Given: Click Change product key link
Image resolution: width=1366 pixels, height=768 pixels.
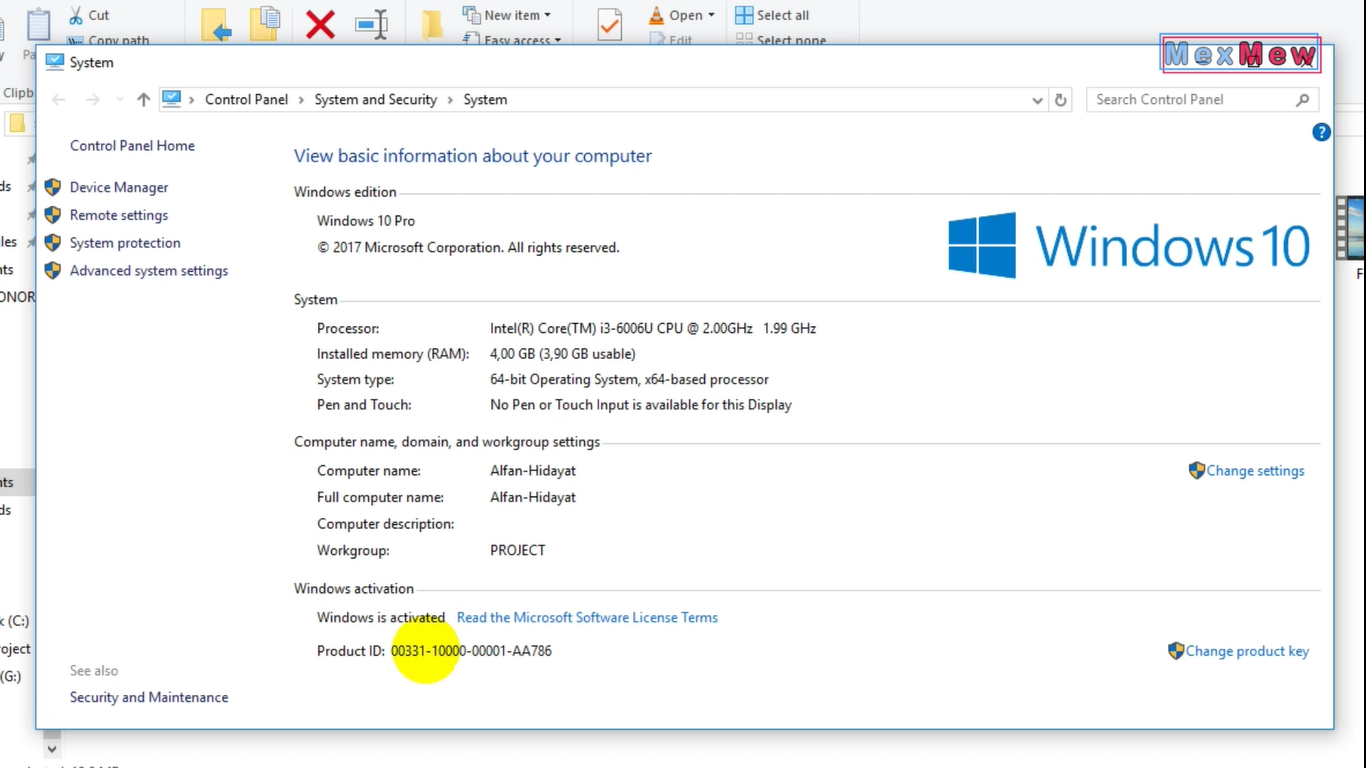Looking at the screenshot, I should [x=1247, y=651].
